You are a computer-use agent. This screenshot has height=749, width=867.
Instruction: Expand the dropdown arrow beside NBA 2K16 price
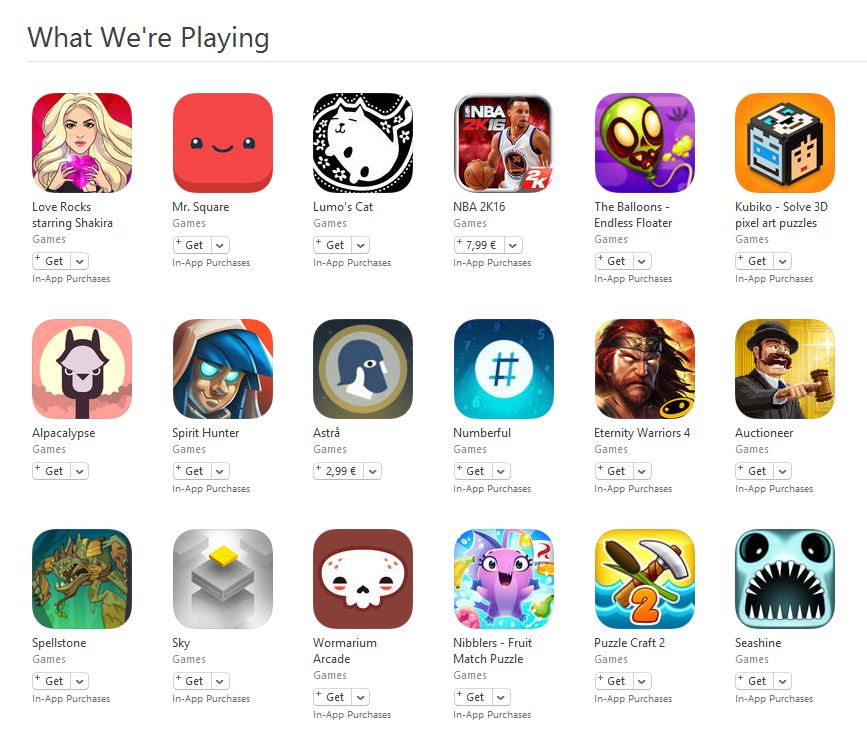tap(513, 245)
